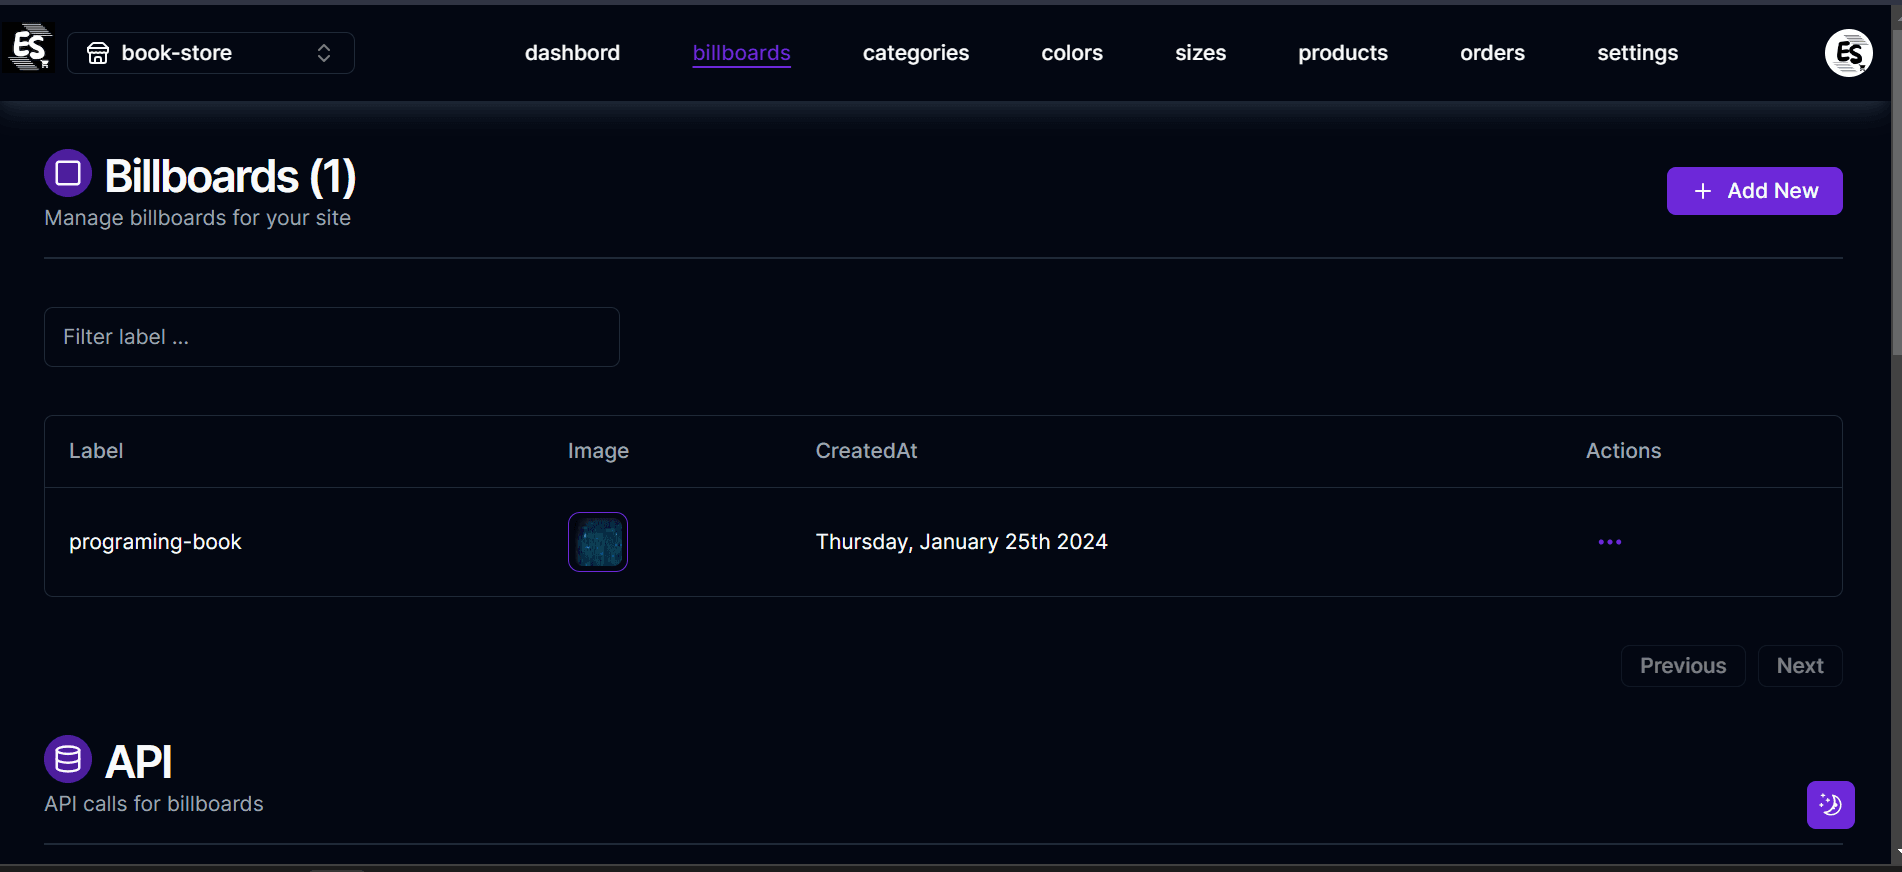Viewport: 1902px width, 872px height.
Task: Click the Add New billboard button
Action: click(x=1754, y=191)
